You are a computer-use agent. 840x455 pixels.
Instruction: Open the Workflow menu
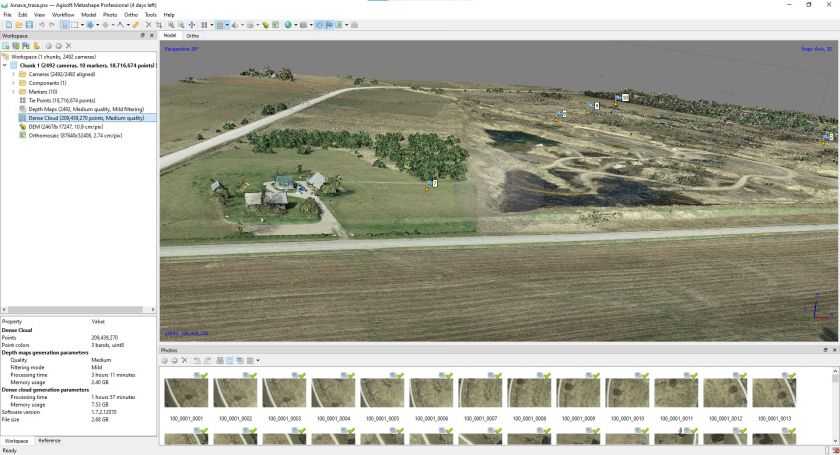[x=62, y=15]
